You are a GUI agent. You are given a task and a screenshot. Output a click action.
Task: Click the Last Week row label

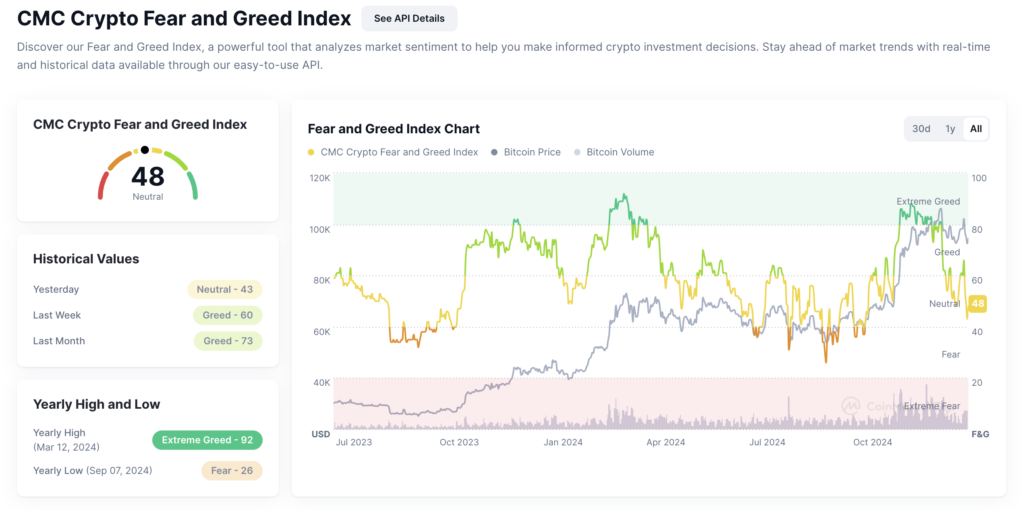click(57, 315)
